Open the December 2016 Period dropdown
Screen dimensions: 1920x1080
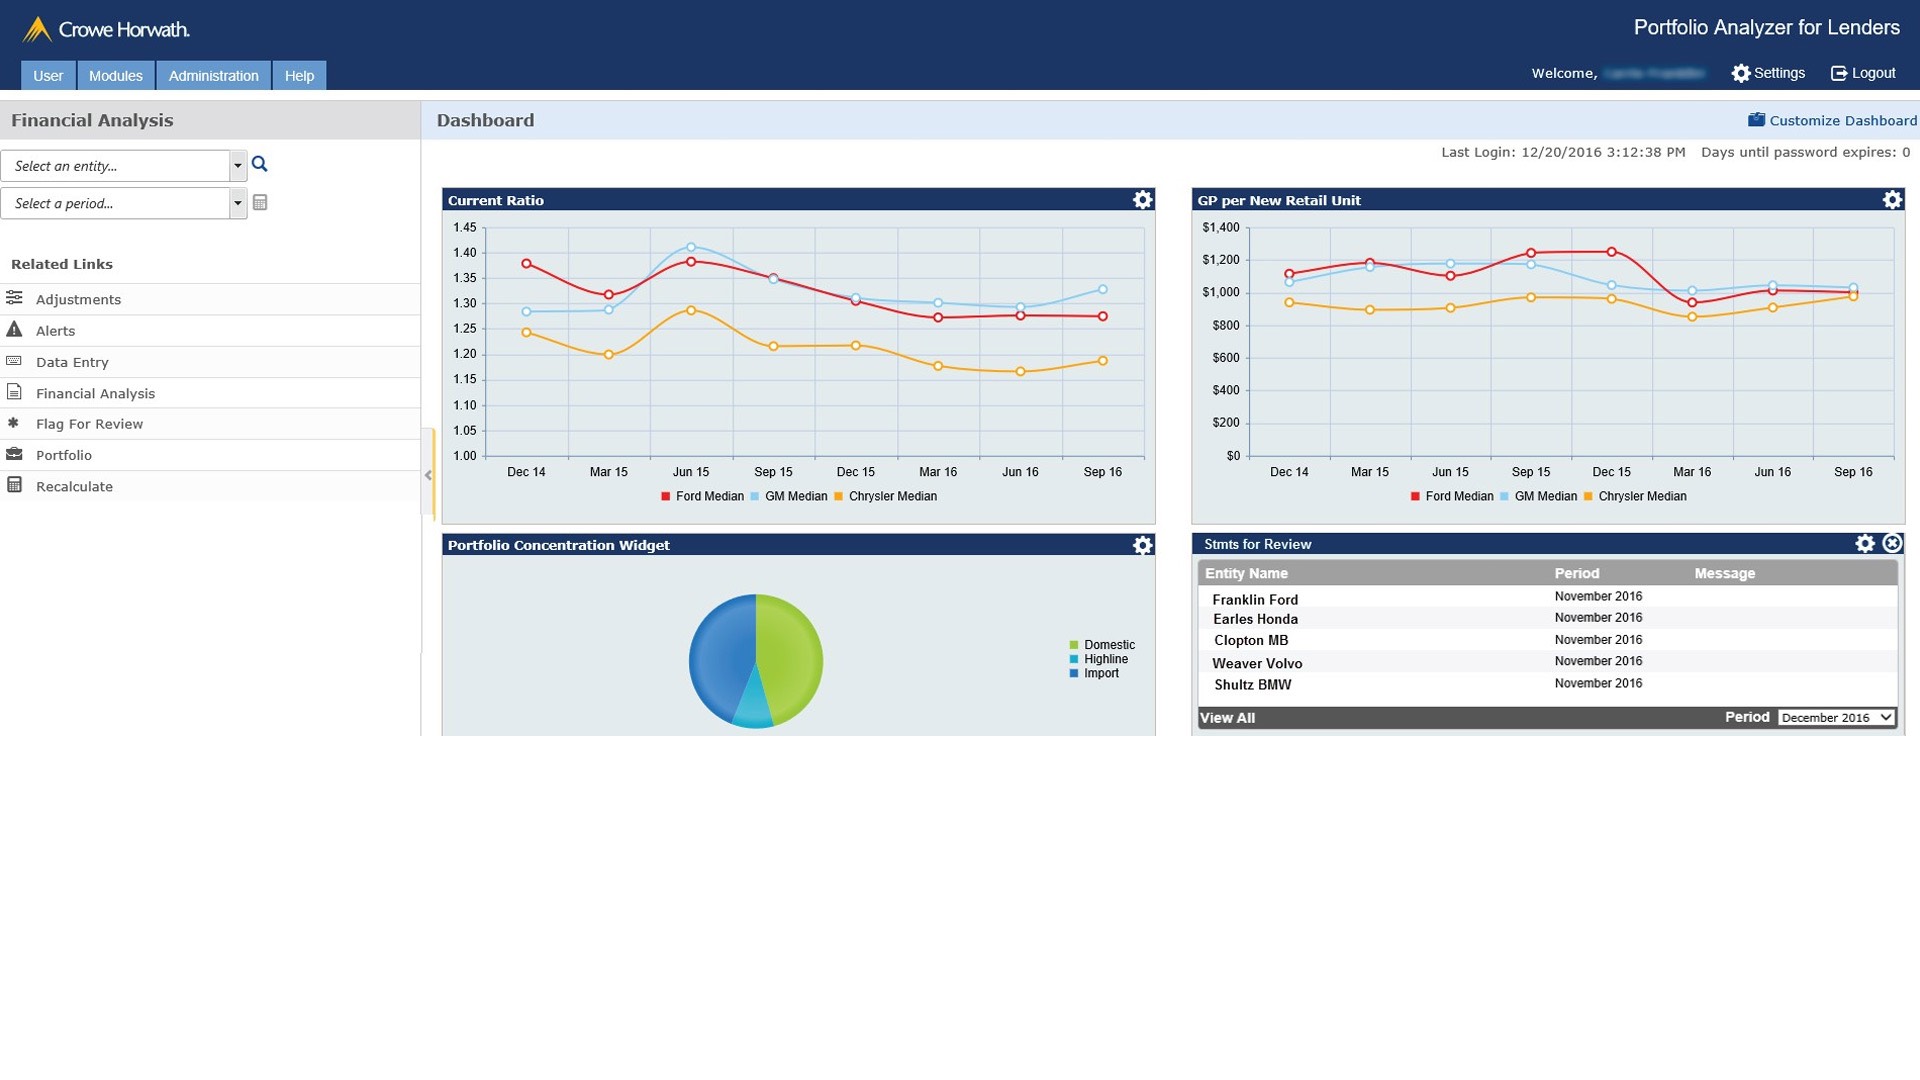pos(1836,717)
